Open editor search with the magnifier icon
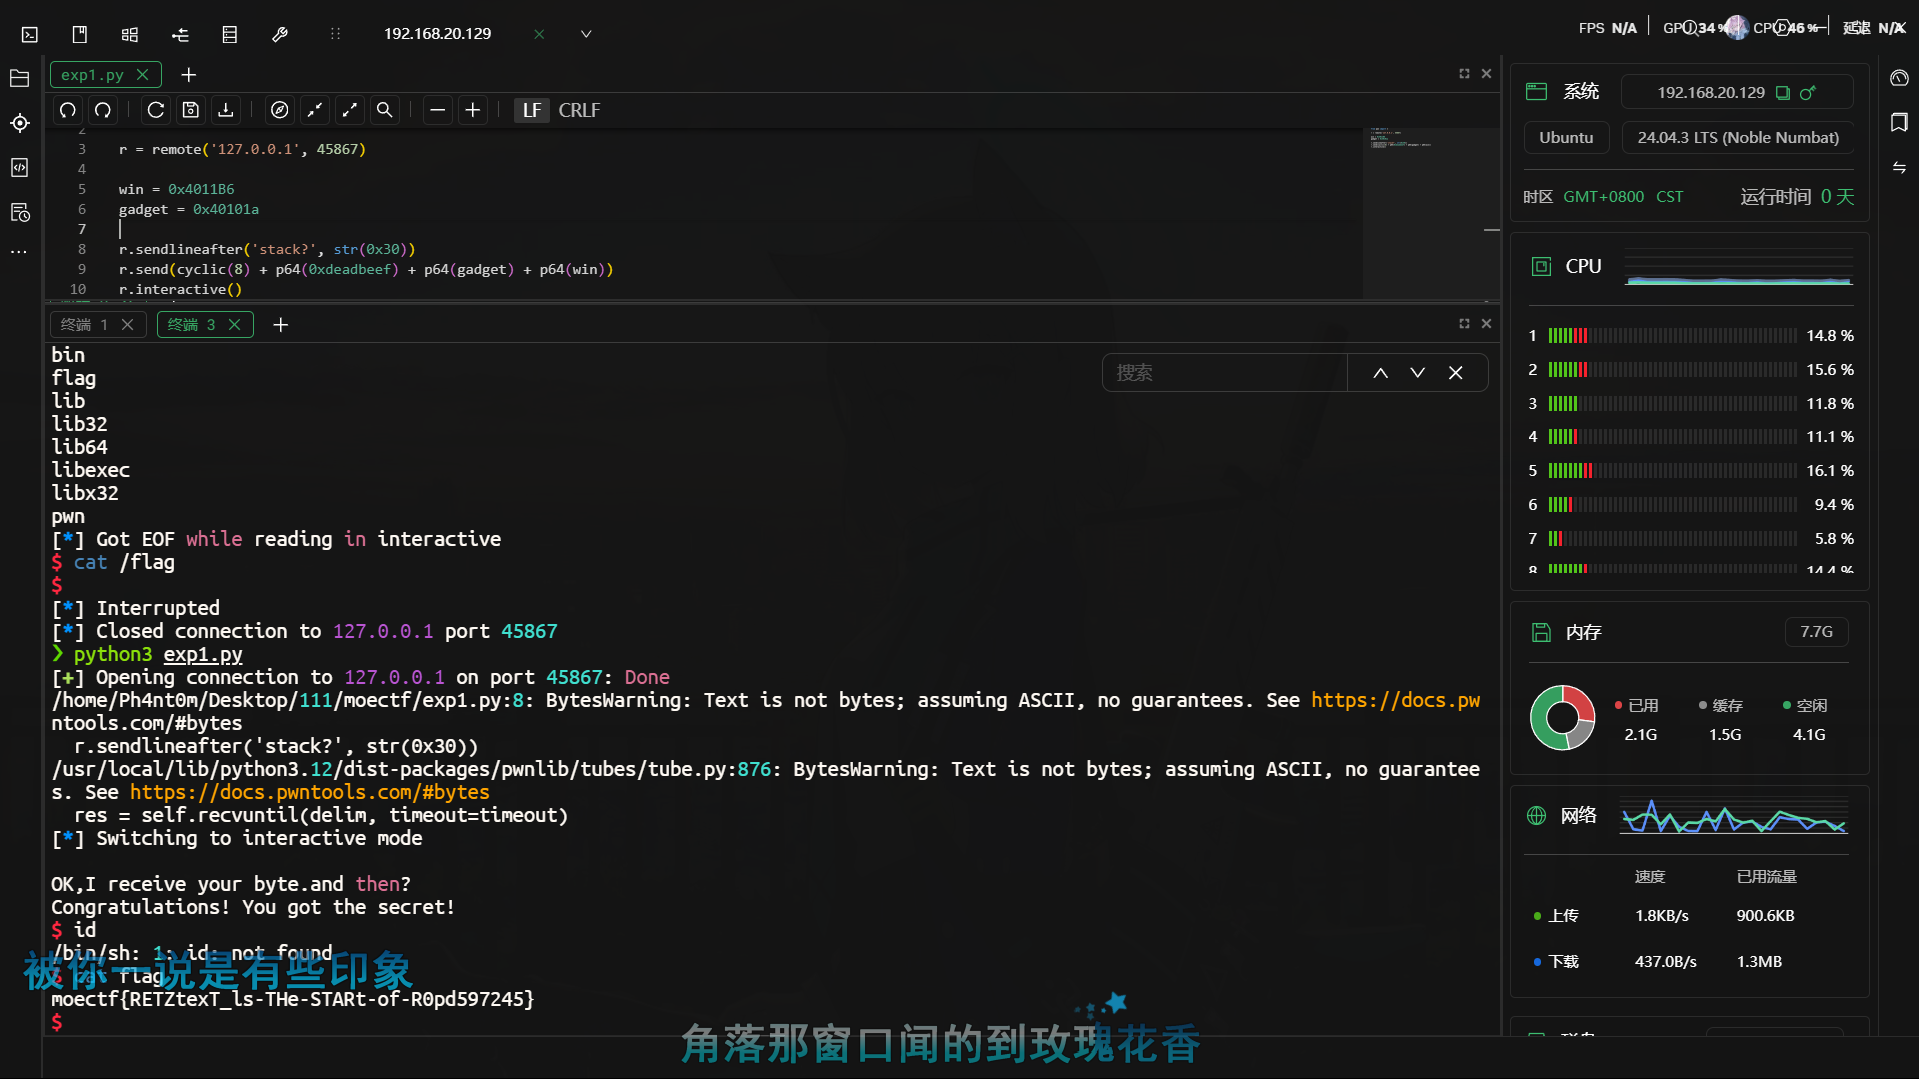 [385, 110]
